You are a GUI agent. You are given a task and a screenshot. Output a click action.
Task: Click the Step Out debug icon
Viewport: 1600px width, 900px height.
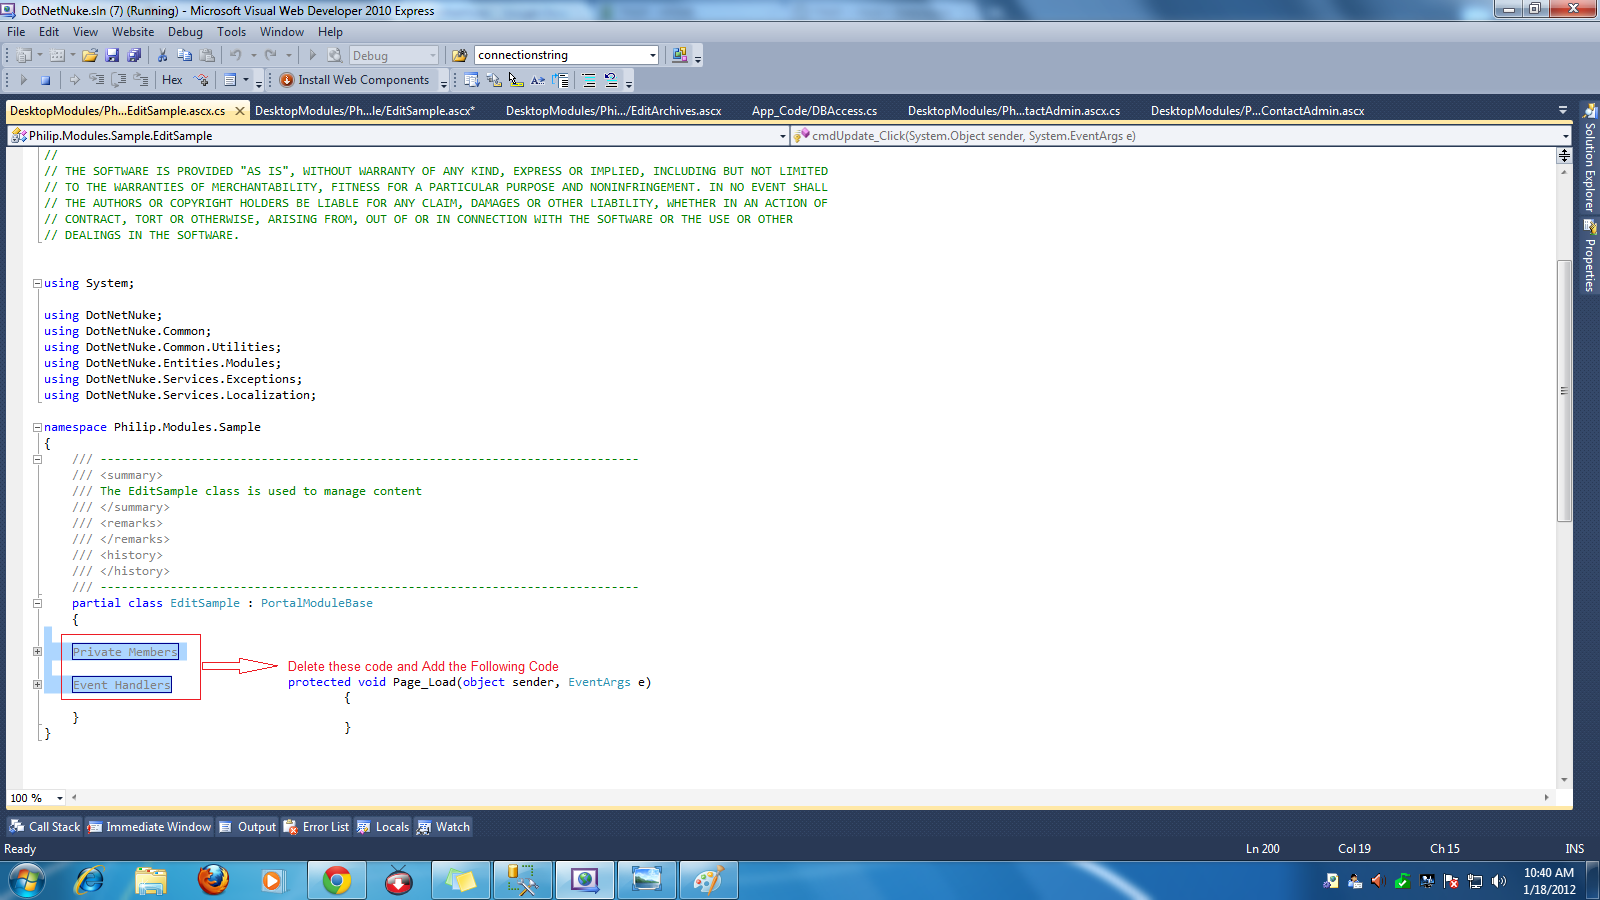(140, 80)
